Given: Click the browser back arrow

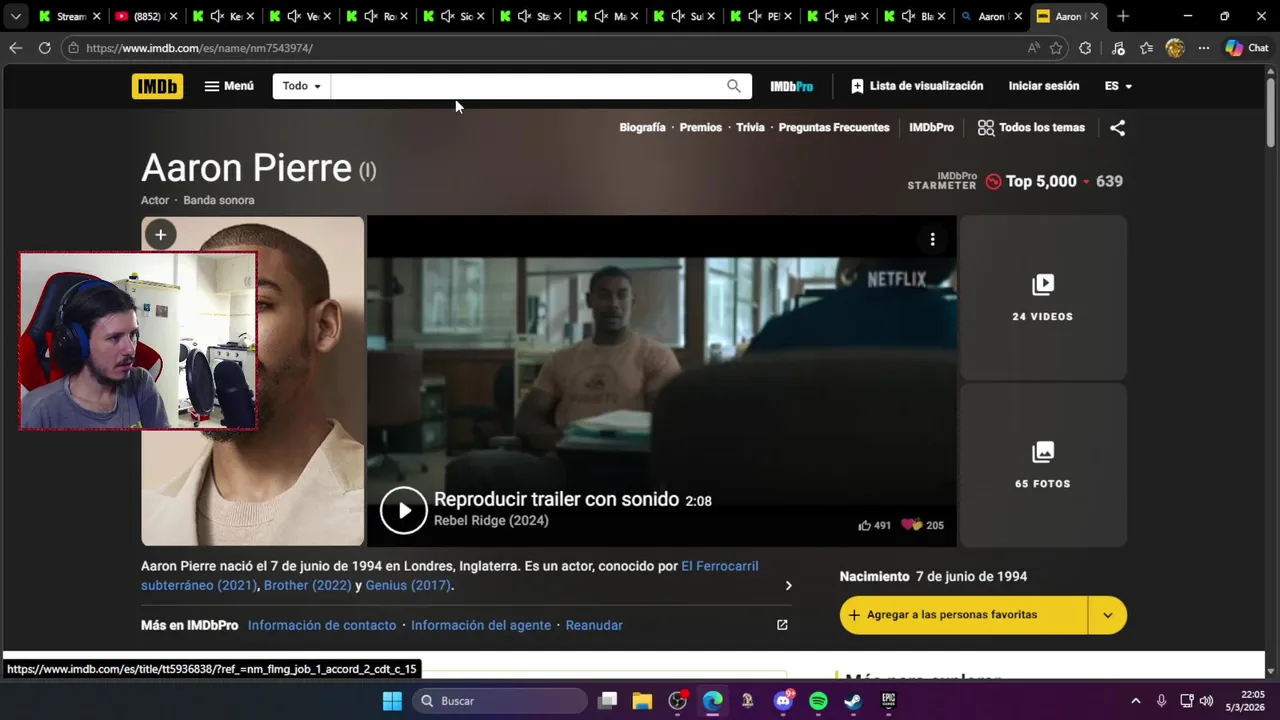Looking at the screenshot, I should 15,48.
